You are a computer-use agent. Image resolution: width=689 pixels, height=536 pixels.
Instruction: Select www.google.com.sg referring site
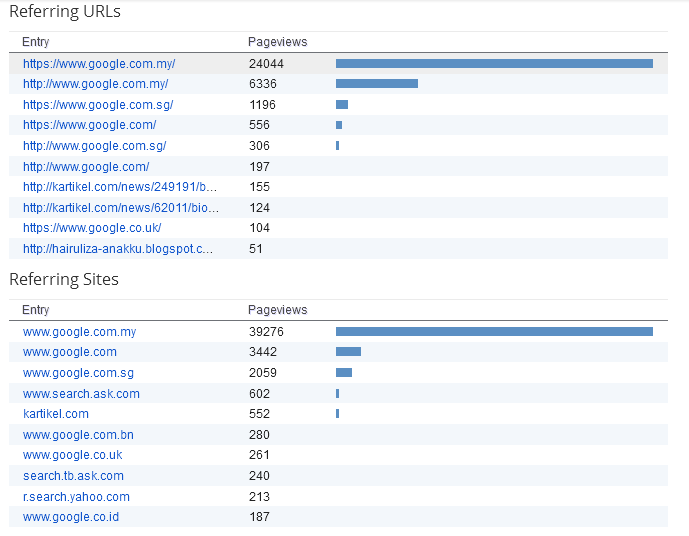click(78, 373)
